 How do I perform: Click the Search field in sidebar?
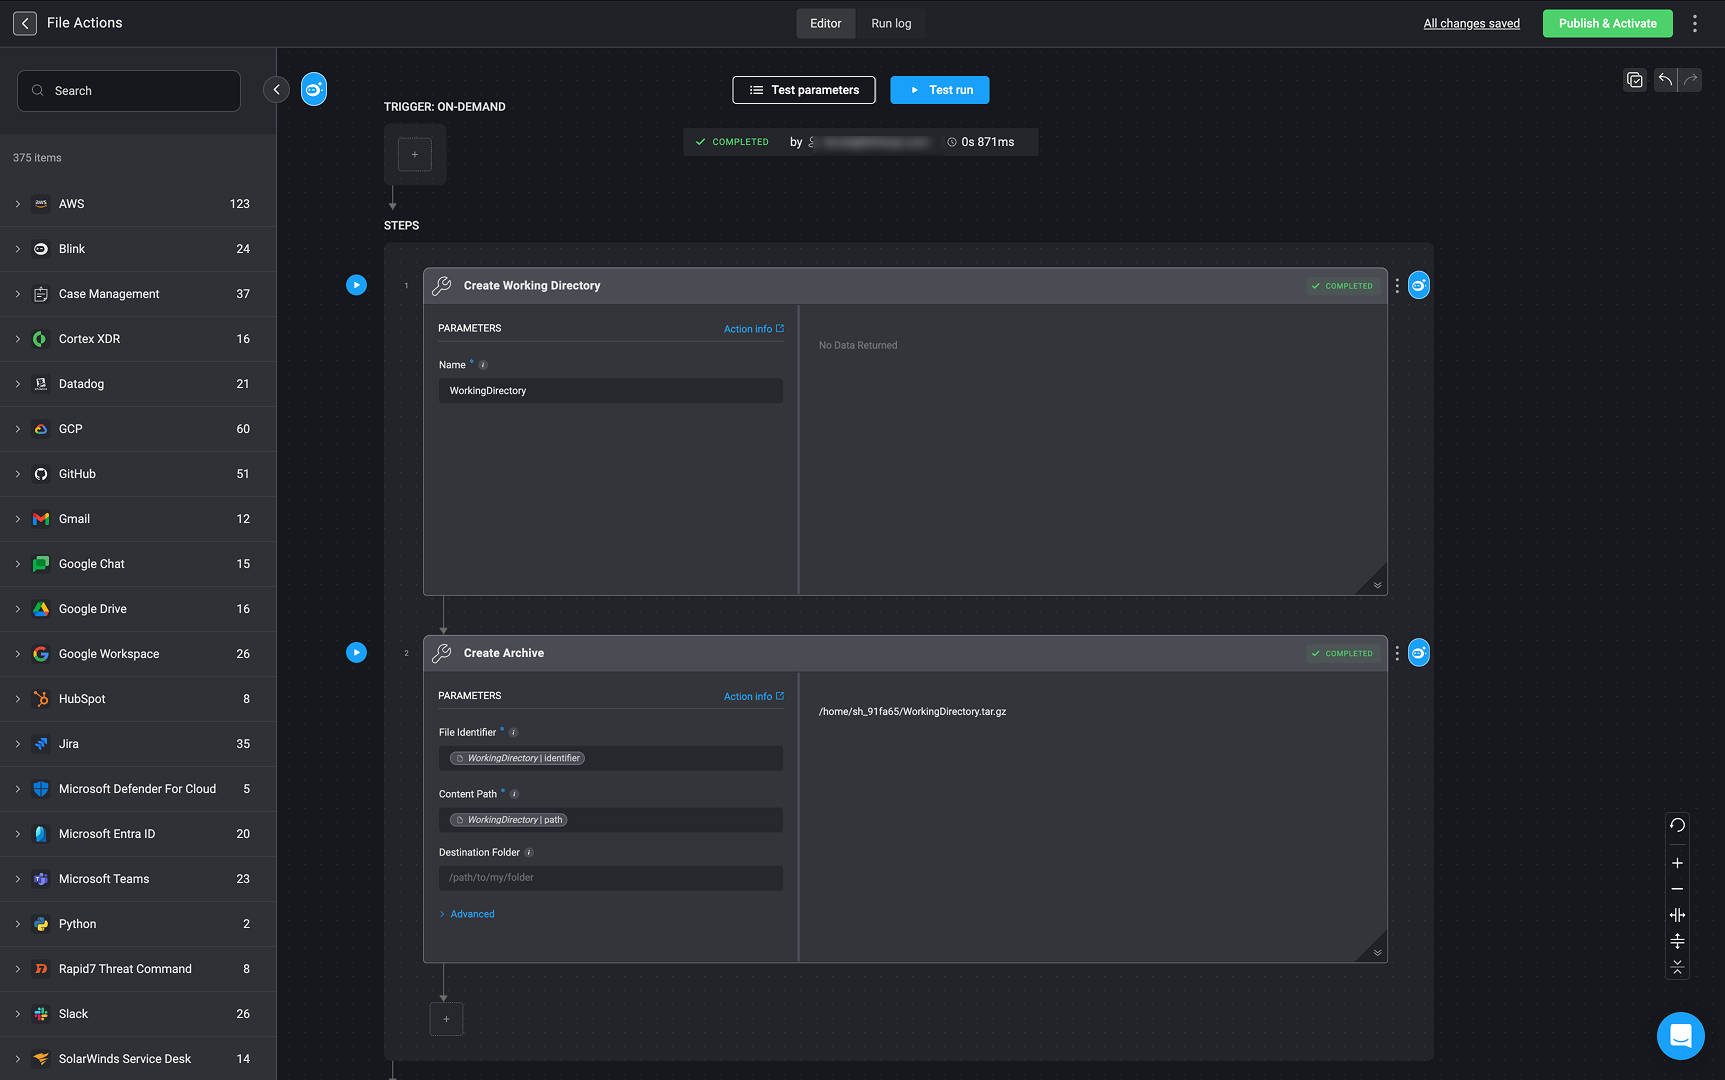[129, 91]
